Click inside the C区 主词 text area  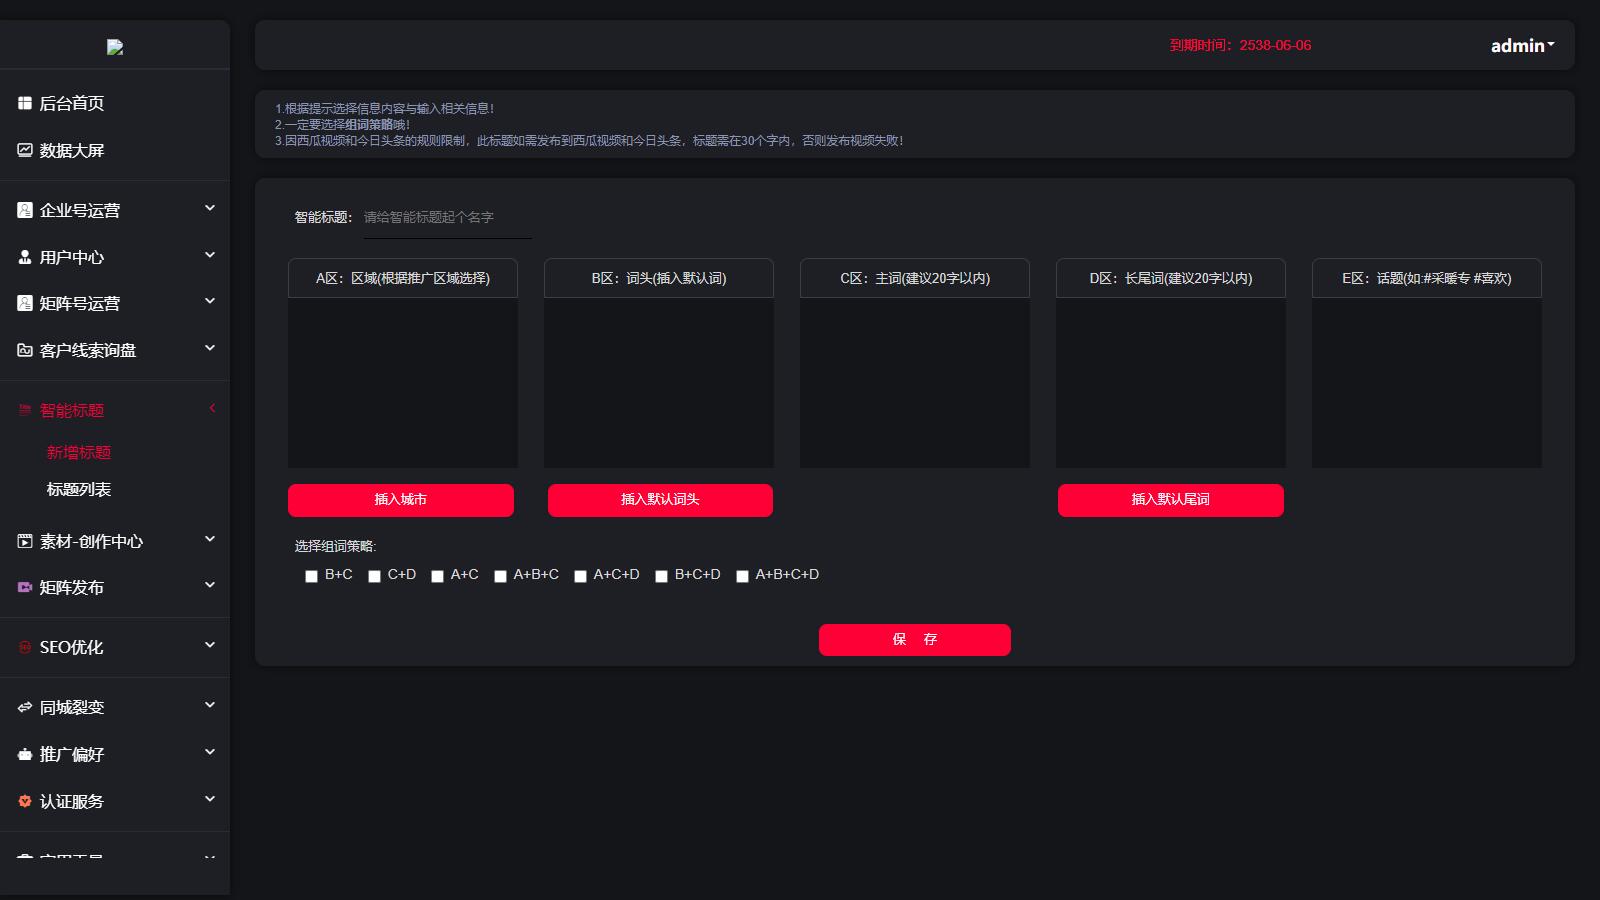tap(914, 382)
